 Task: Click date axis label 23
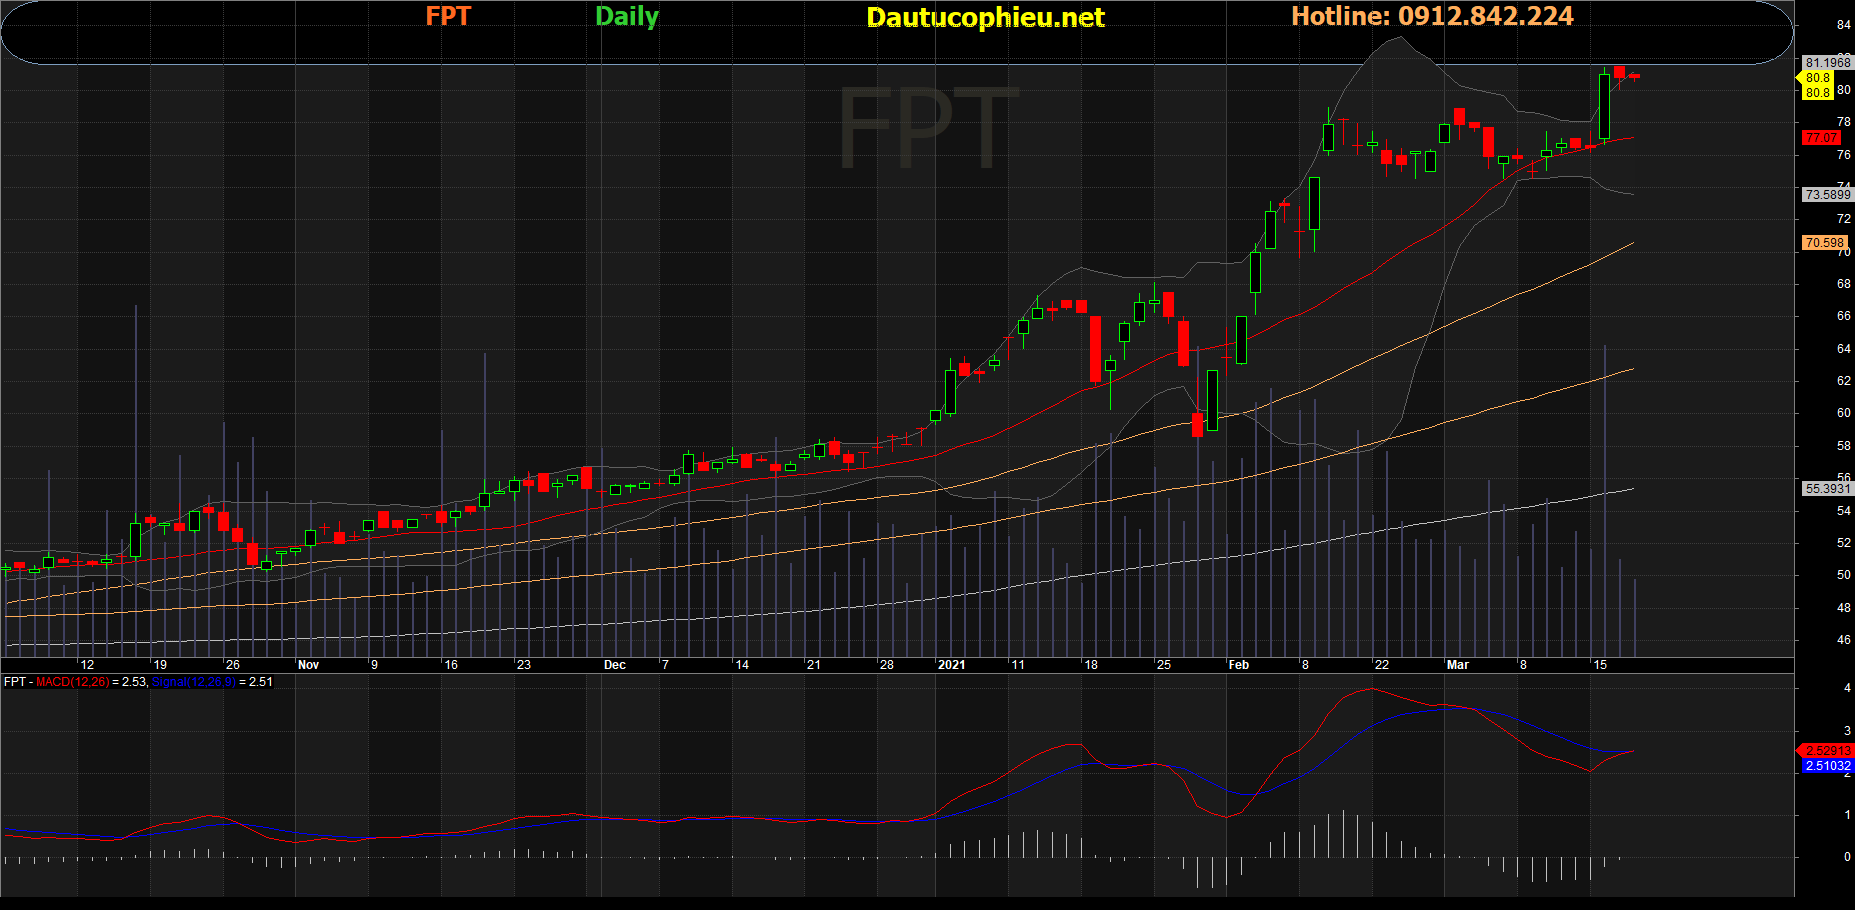click(523, 665)
